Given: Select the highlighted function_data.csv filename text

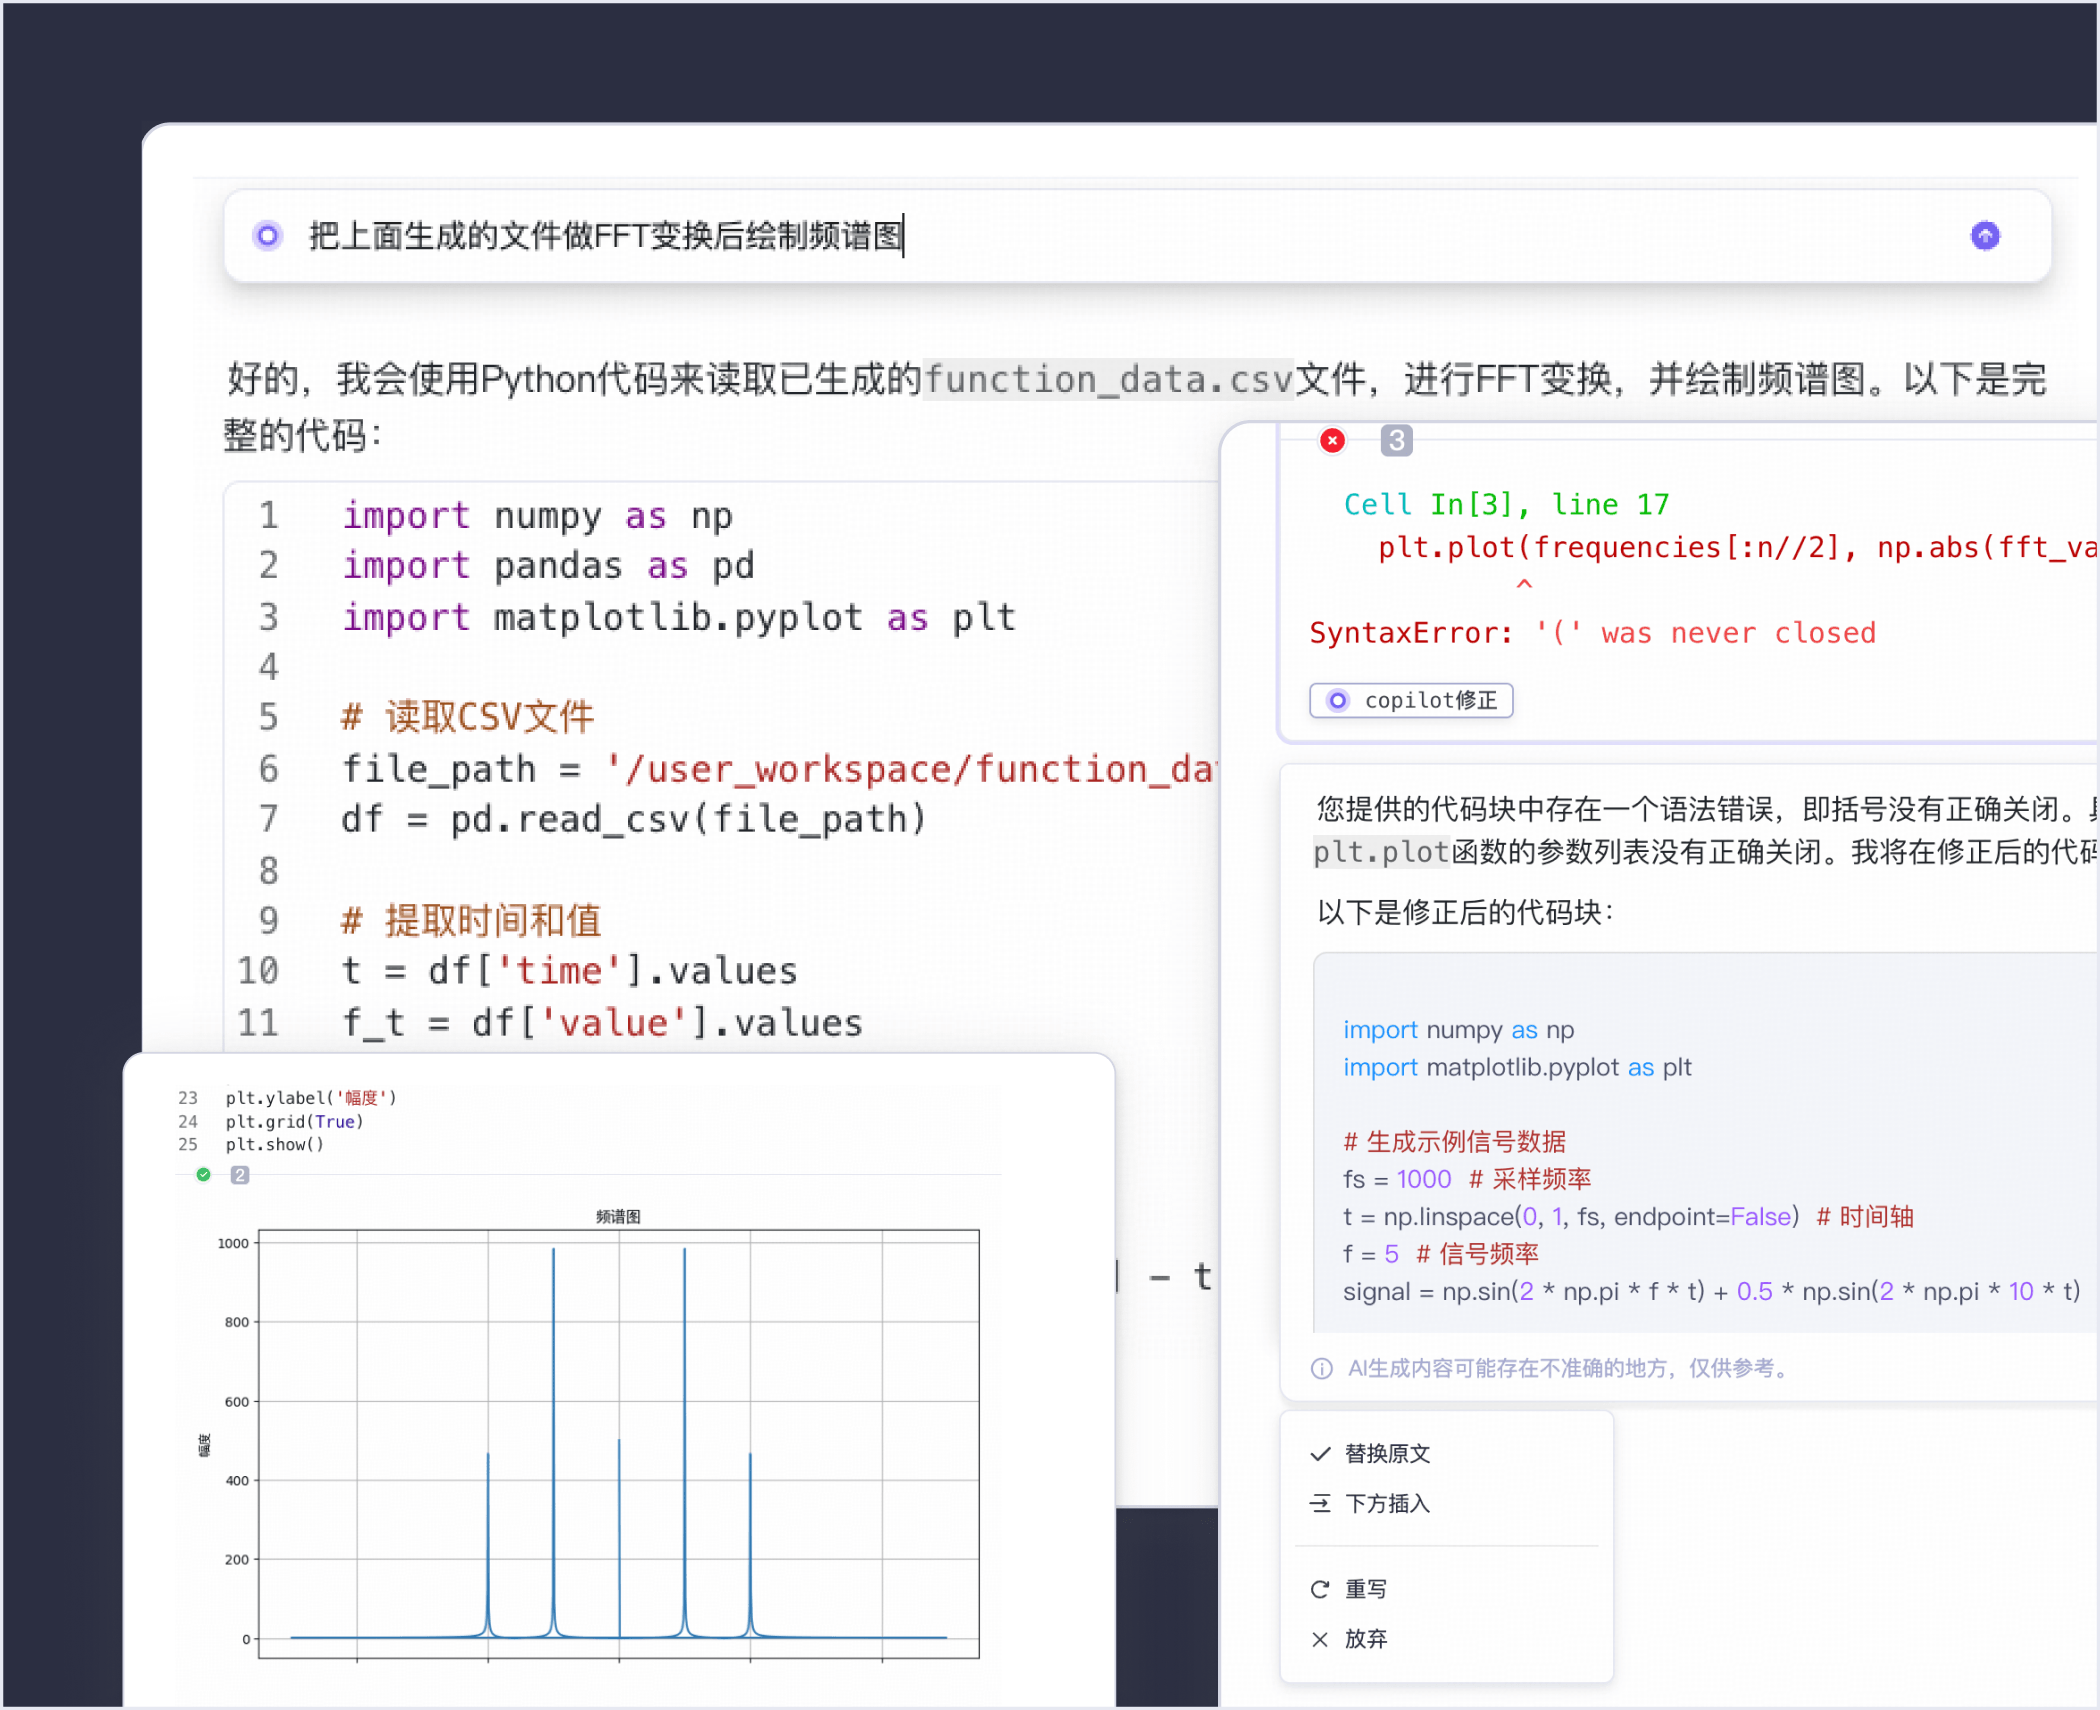Looking at the screenshot, I should pyautogui.click(x=1107, y=379).
